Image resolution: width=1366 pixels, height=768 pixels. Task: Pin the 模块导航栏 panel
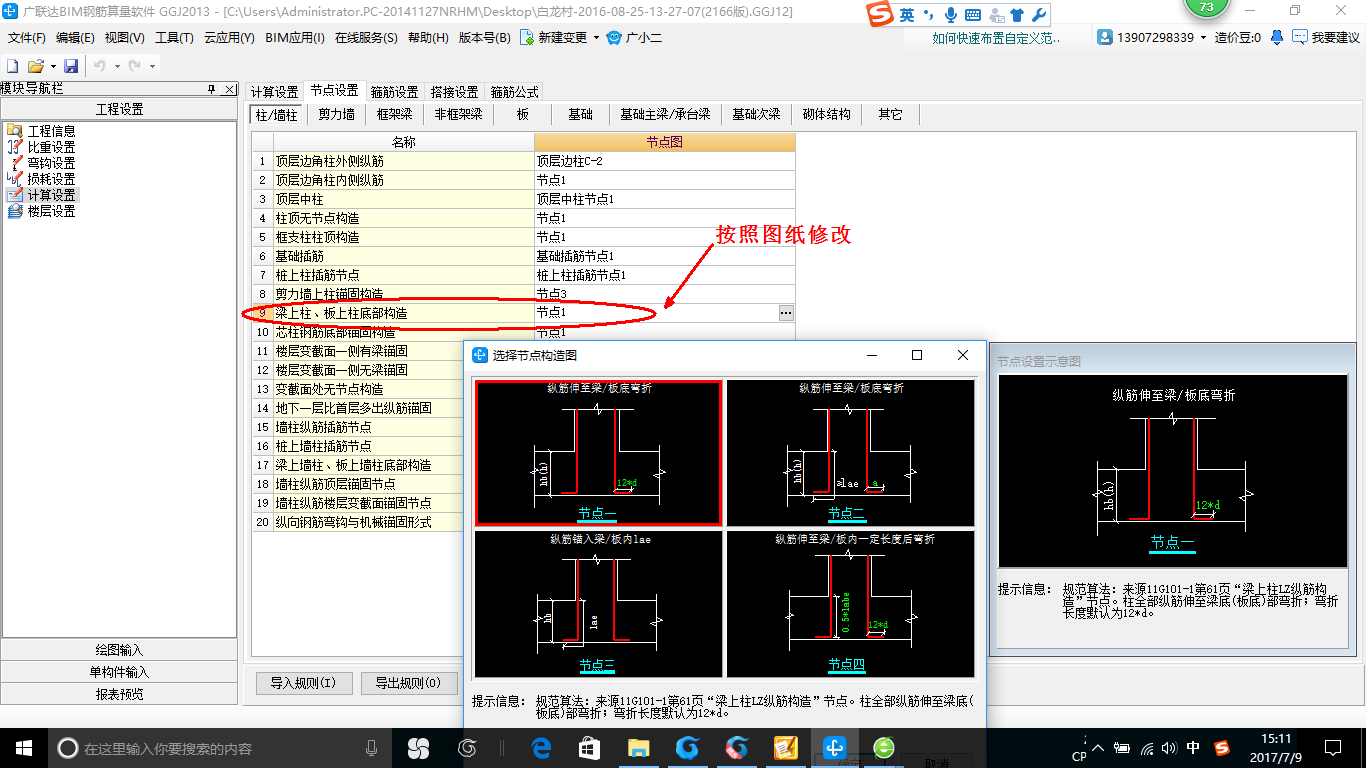coord(212,89)
